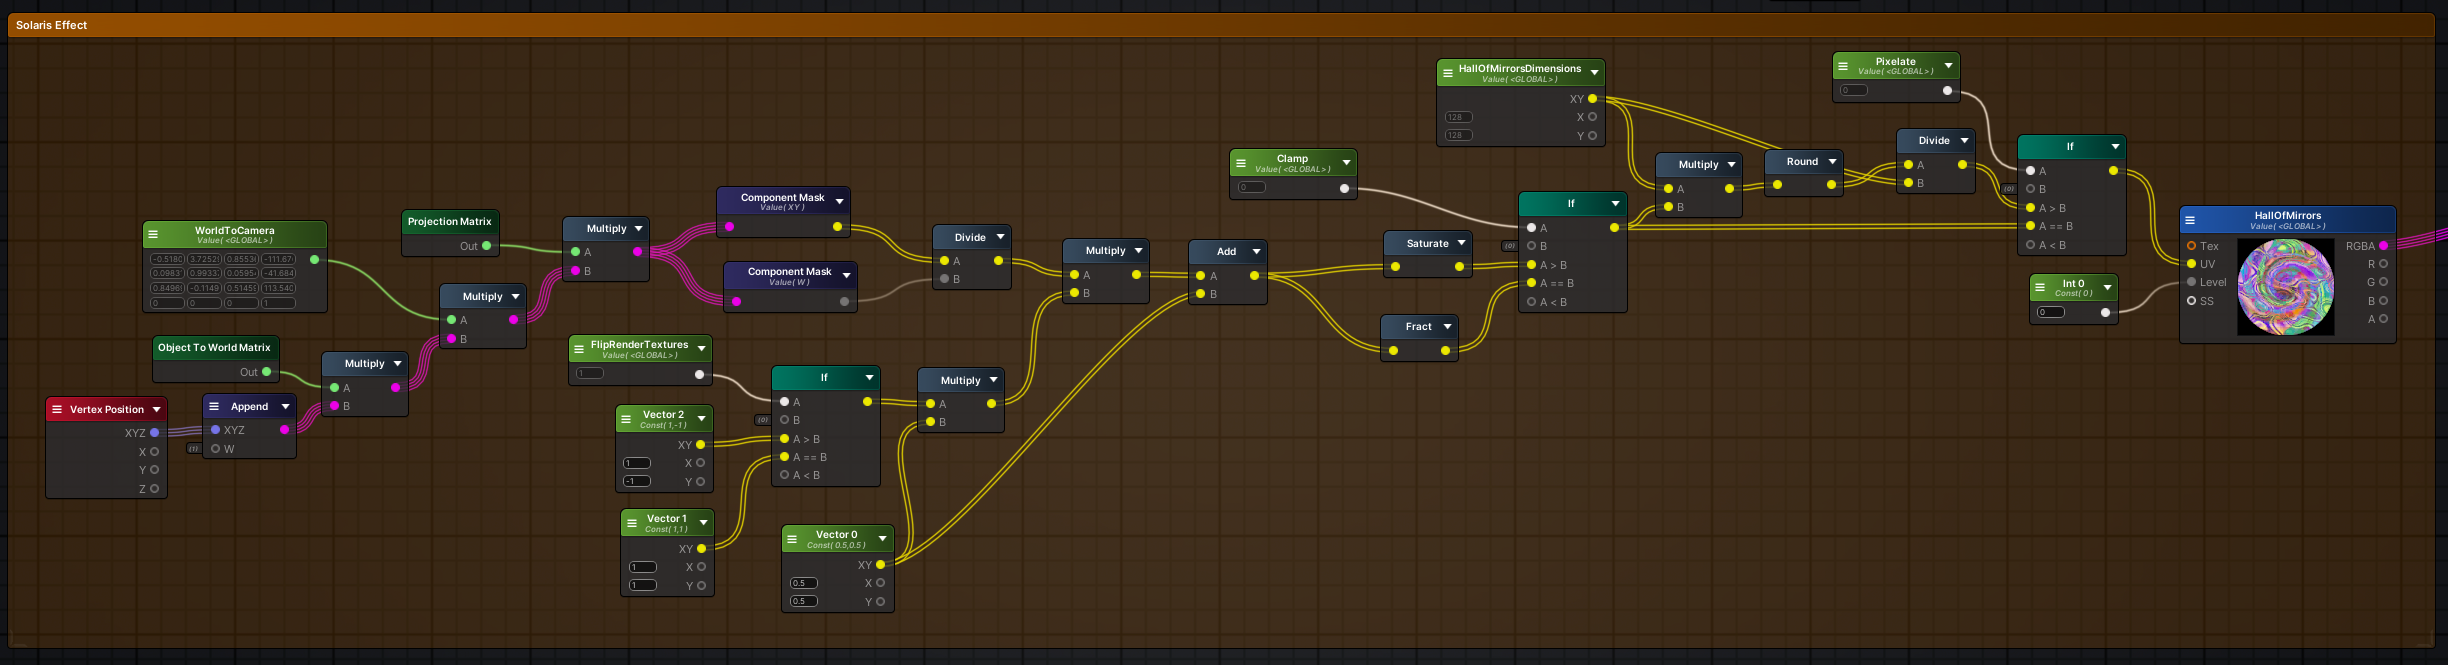Click the W input port on Append node

[x=215, y=449]
